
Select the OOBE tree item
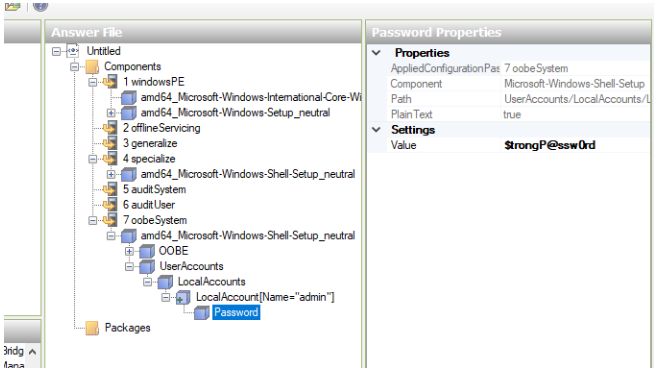(173, 251)
